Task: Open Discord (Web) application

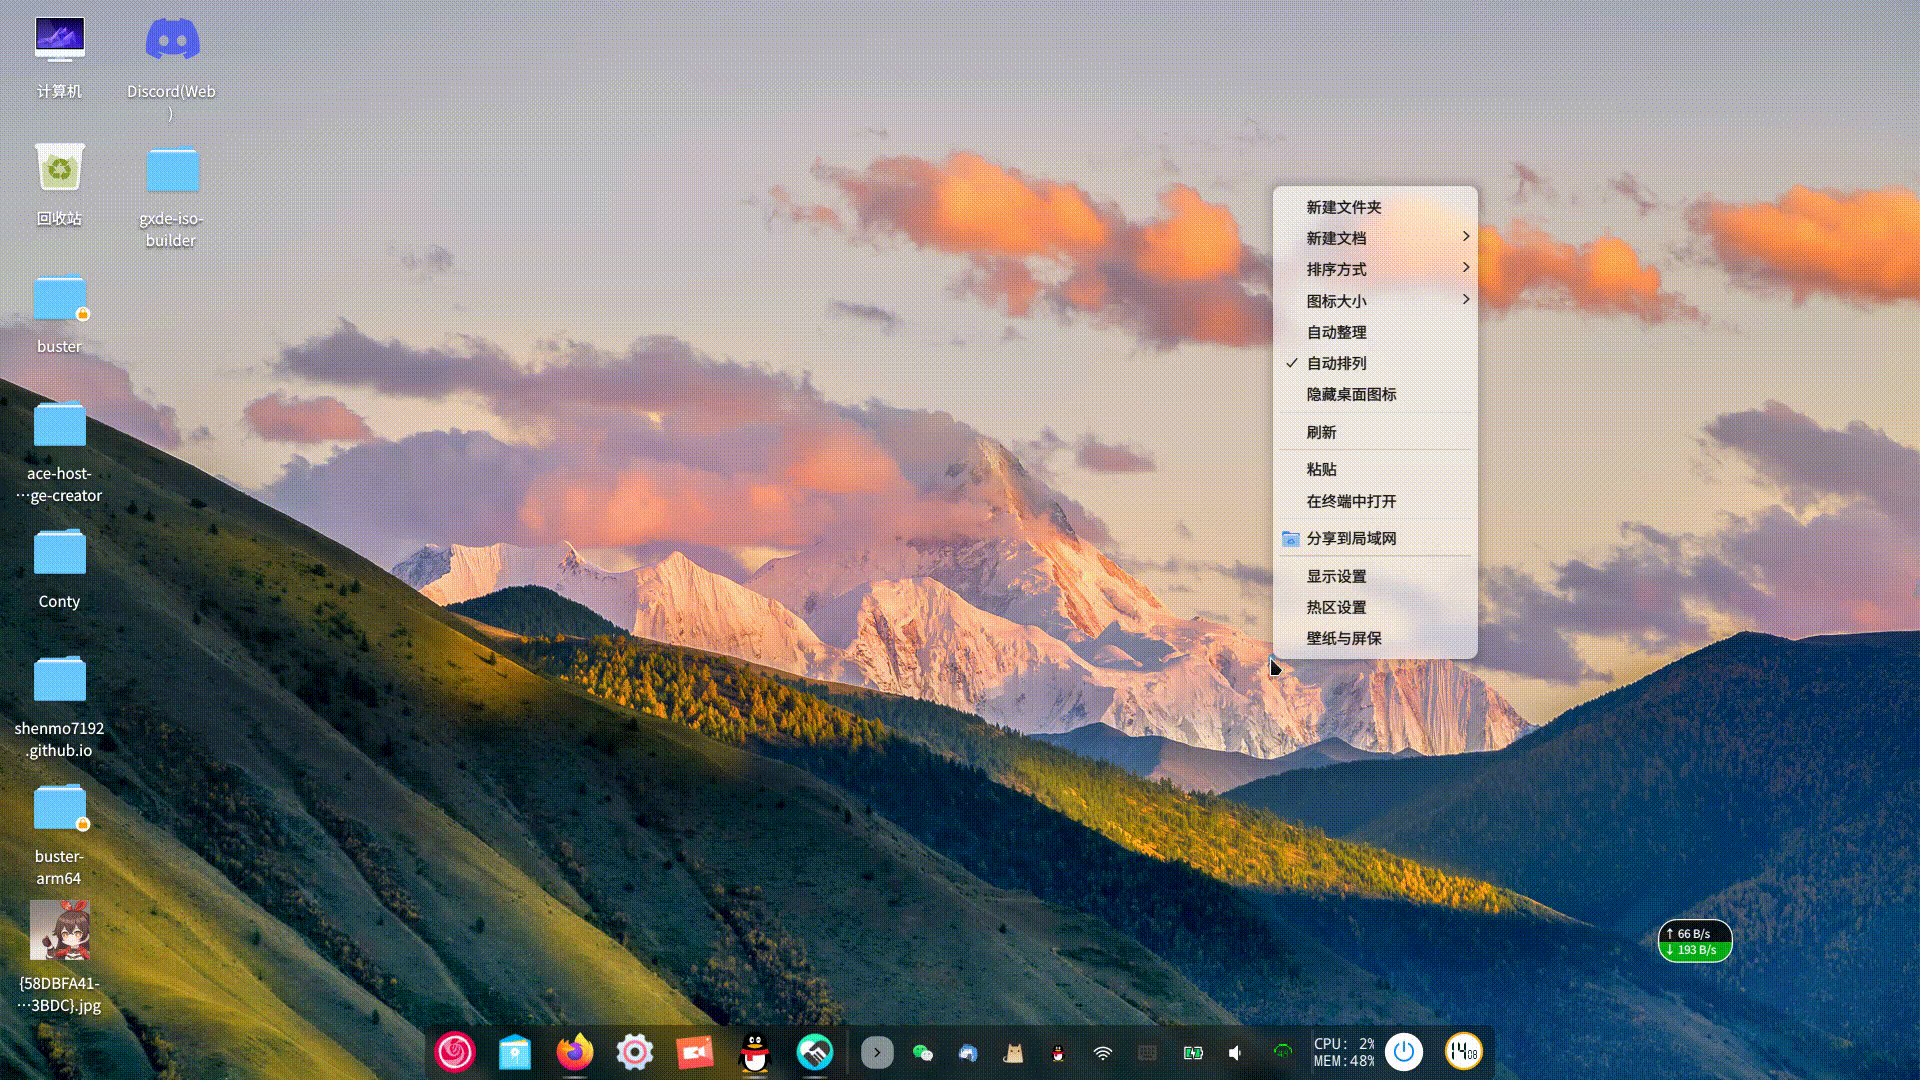Action: [171, 40]
